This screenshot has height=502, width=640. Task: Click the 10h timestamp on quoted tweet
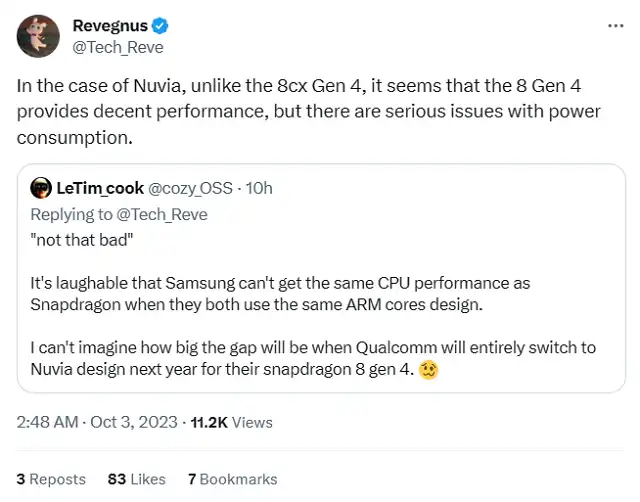[257, 187]
